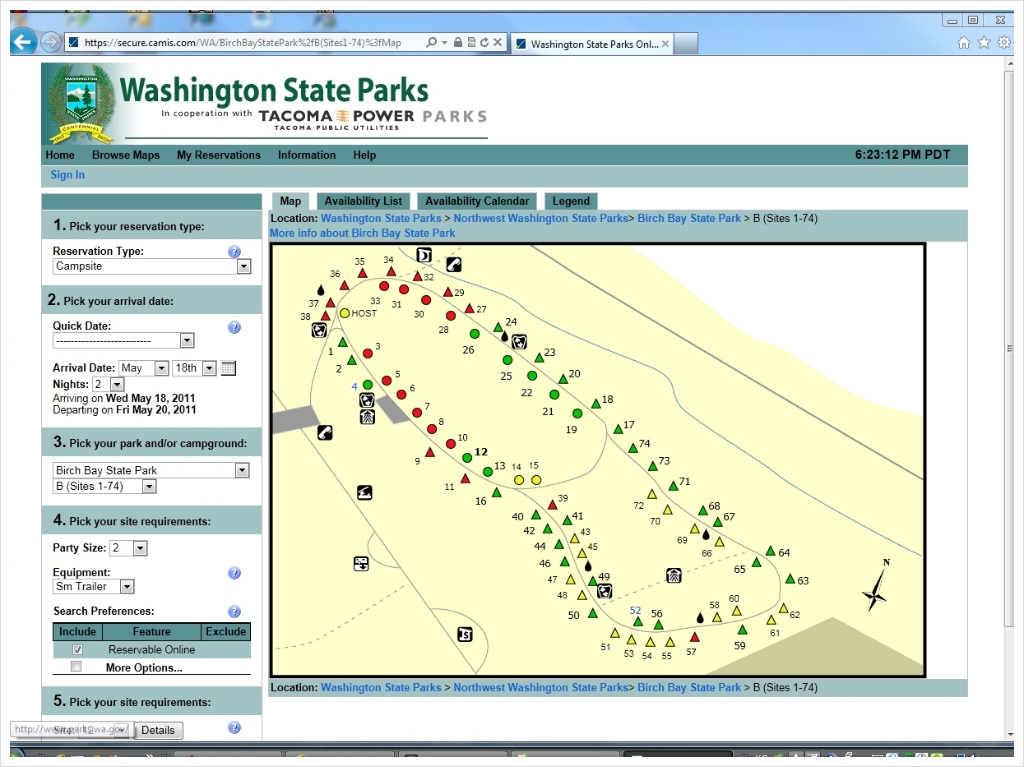Viewport: 1024px width, 767px height.
Task: Open the Birch Bay State Park dropdown
Action: tap(242, 470)
